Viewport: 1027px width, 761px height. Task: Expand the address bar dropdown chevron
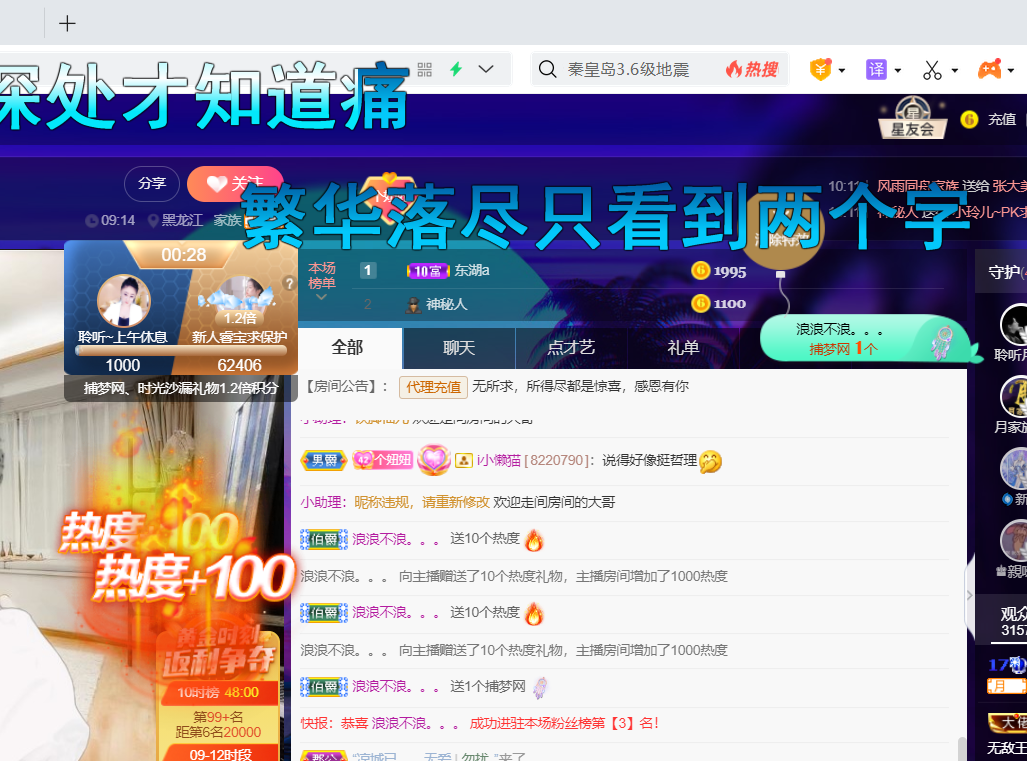tap(486, 69)
